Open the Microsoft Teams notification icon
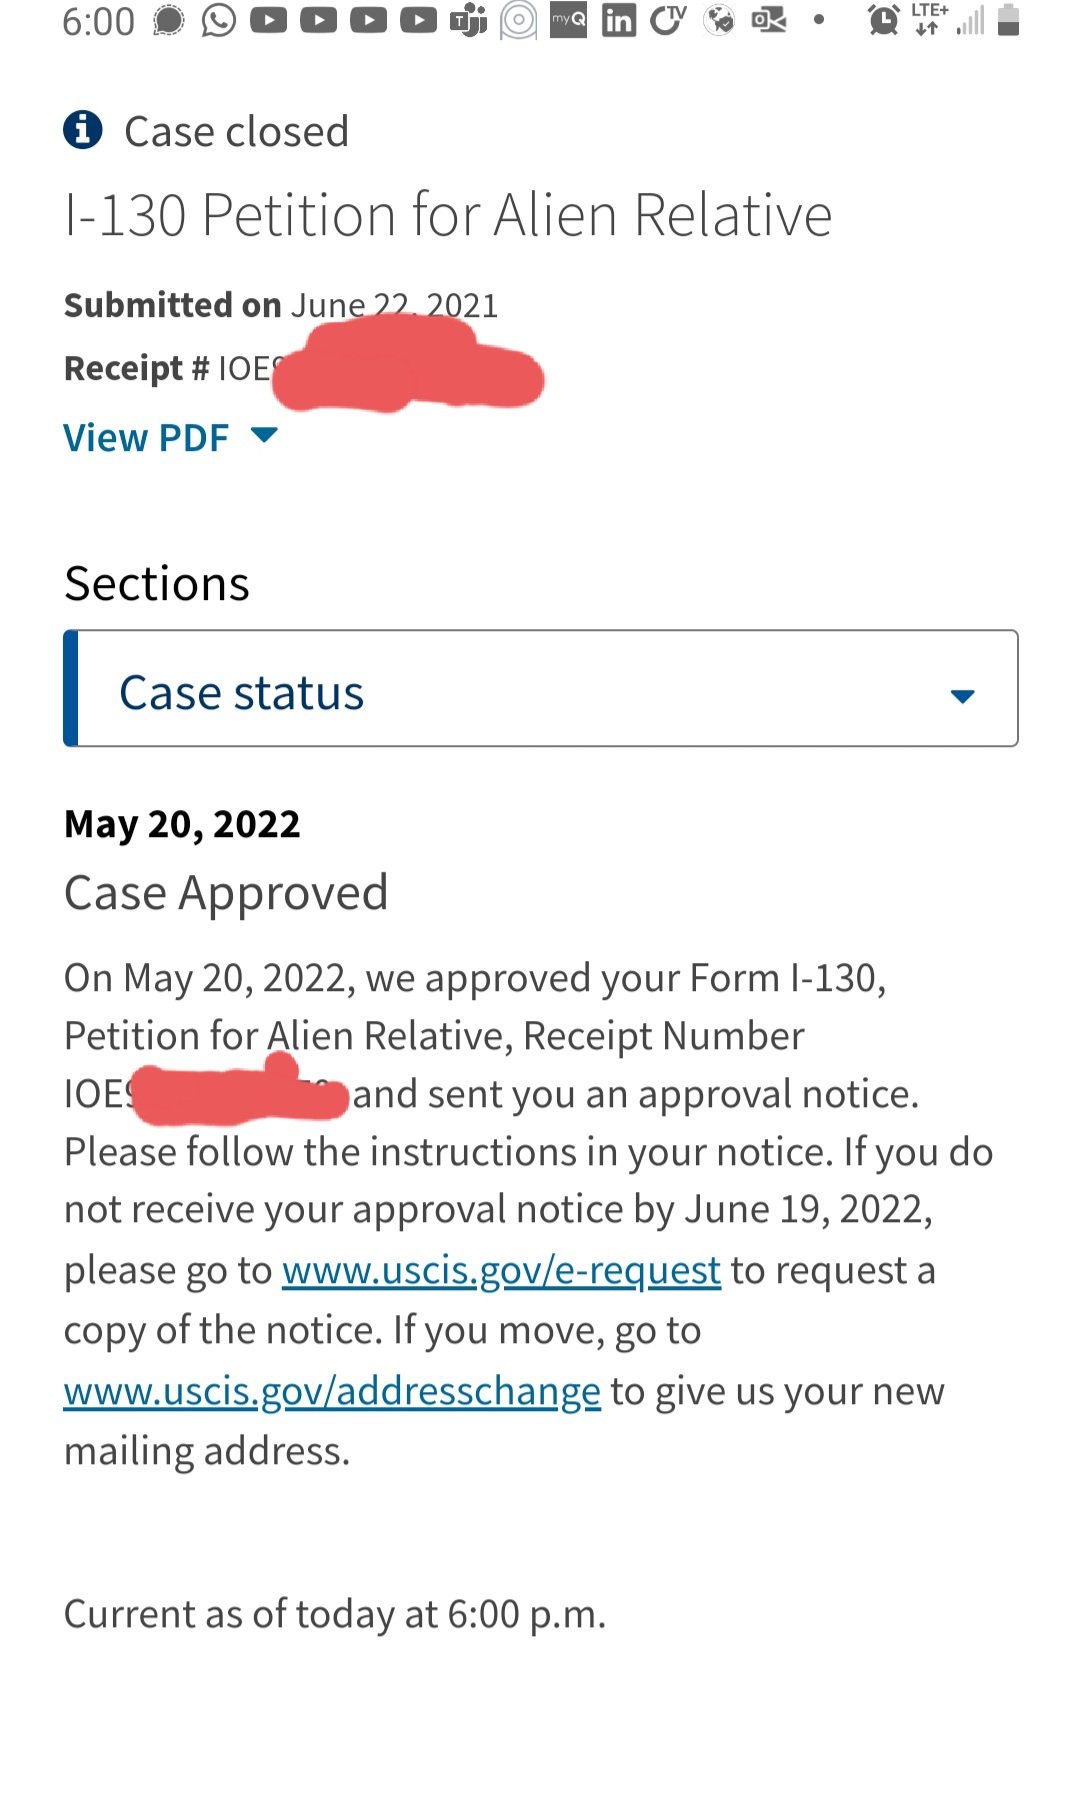This screenshot has height=1798, width=1080. (468, 20)
